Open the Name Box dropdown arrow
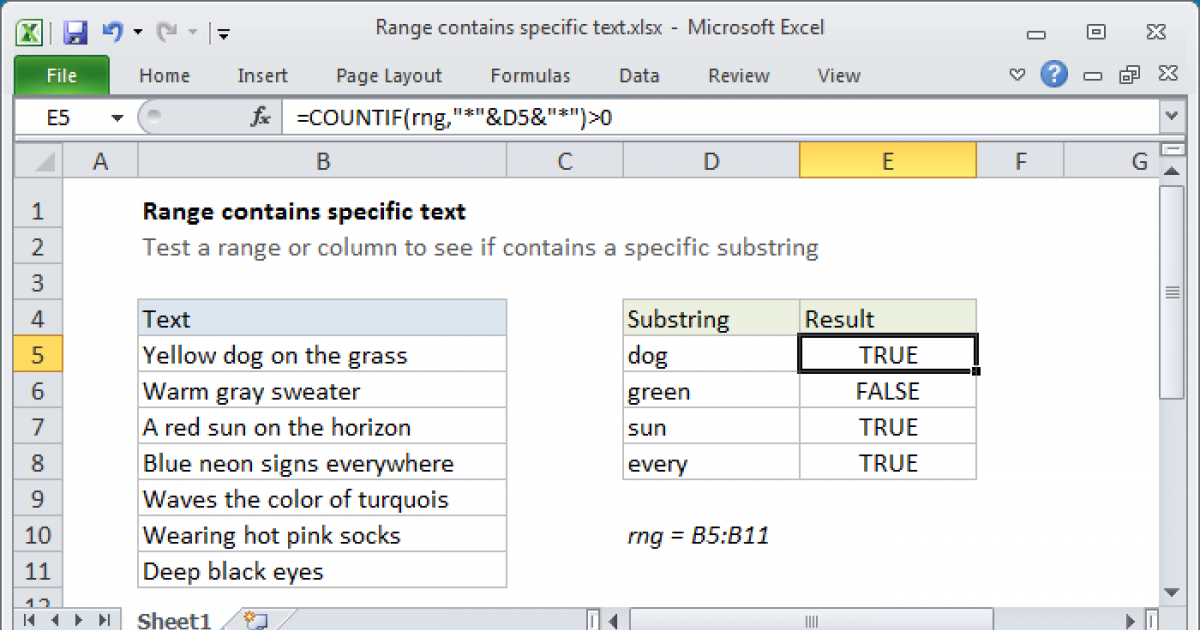The image size is (1200, 630). (x=117, y=118)
